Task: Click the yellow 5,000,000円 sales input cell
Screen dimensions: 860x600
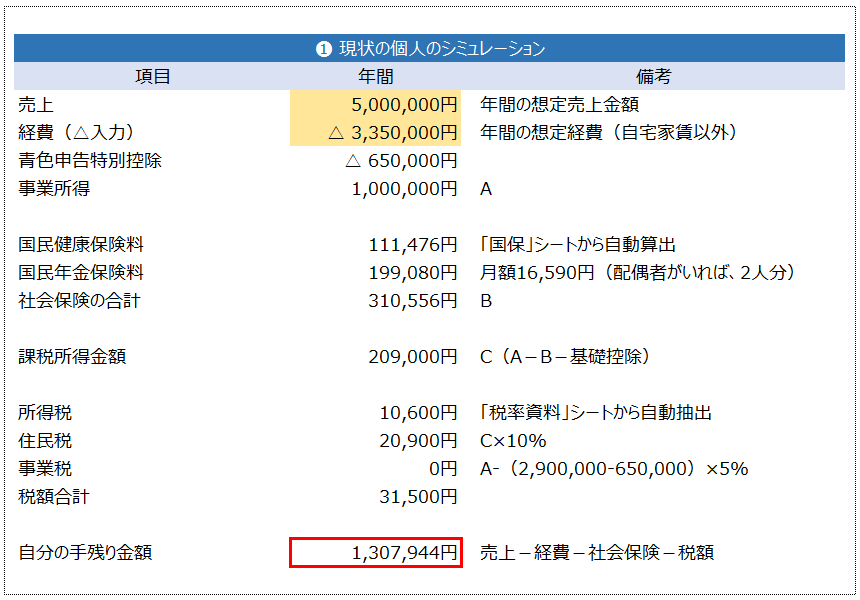Action: point(376,104)
